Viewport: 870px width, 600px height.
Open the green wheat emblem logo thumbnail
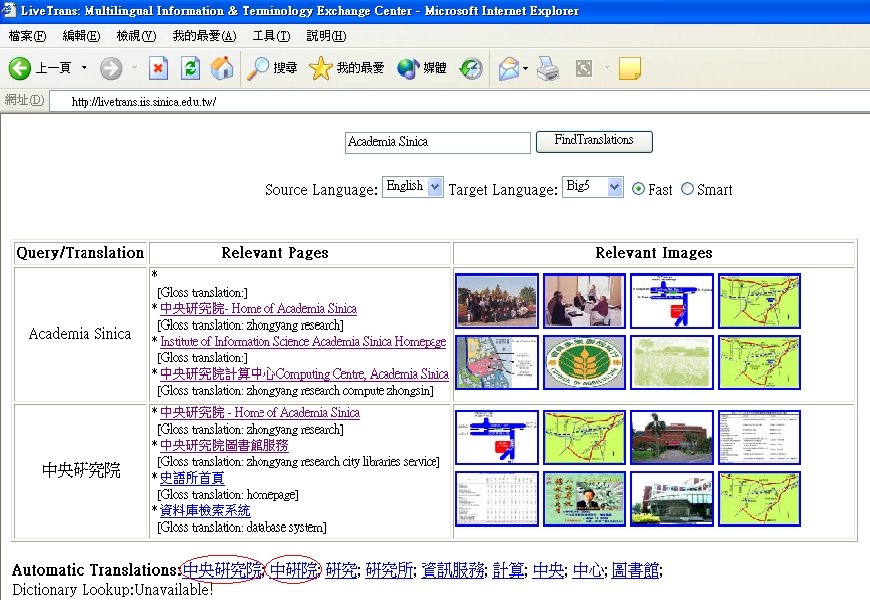click(584, 362)
